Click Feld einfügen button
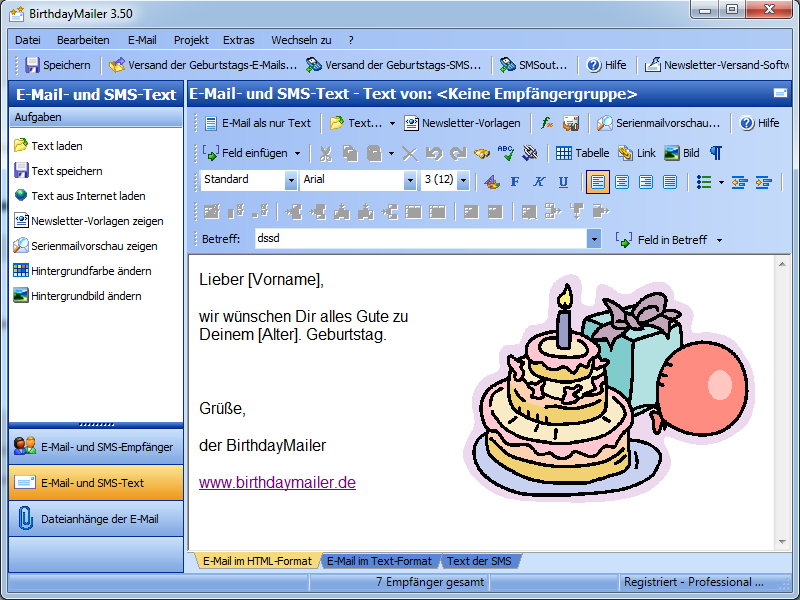Viewport: 800px width, 600px height. click(x=245, y=153)
